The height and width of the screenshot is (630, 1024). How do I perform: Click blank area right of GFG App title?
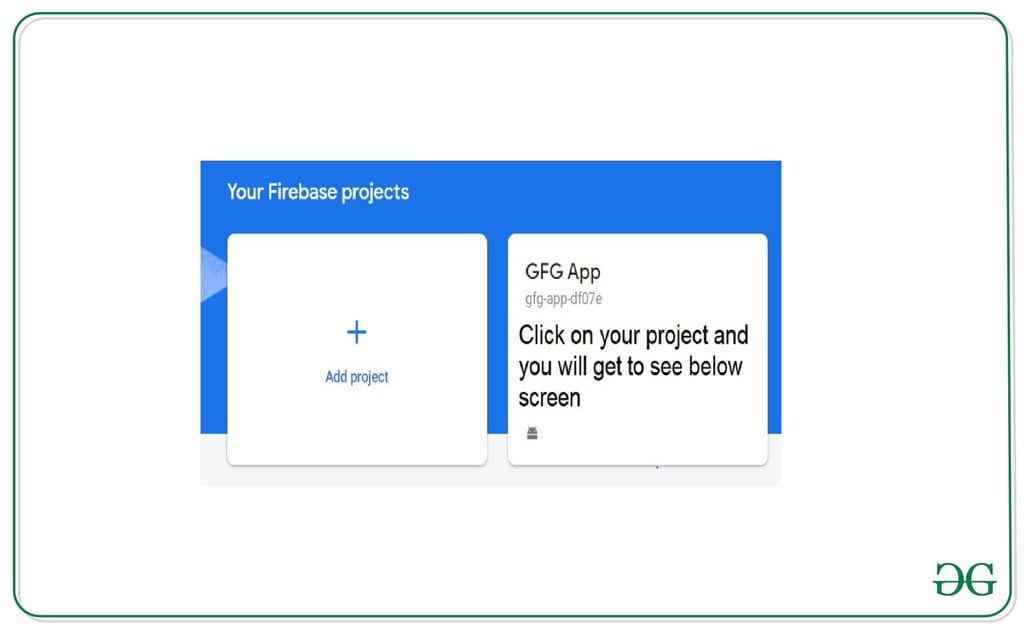point(690,271)
